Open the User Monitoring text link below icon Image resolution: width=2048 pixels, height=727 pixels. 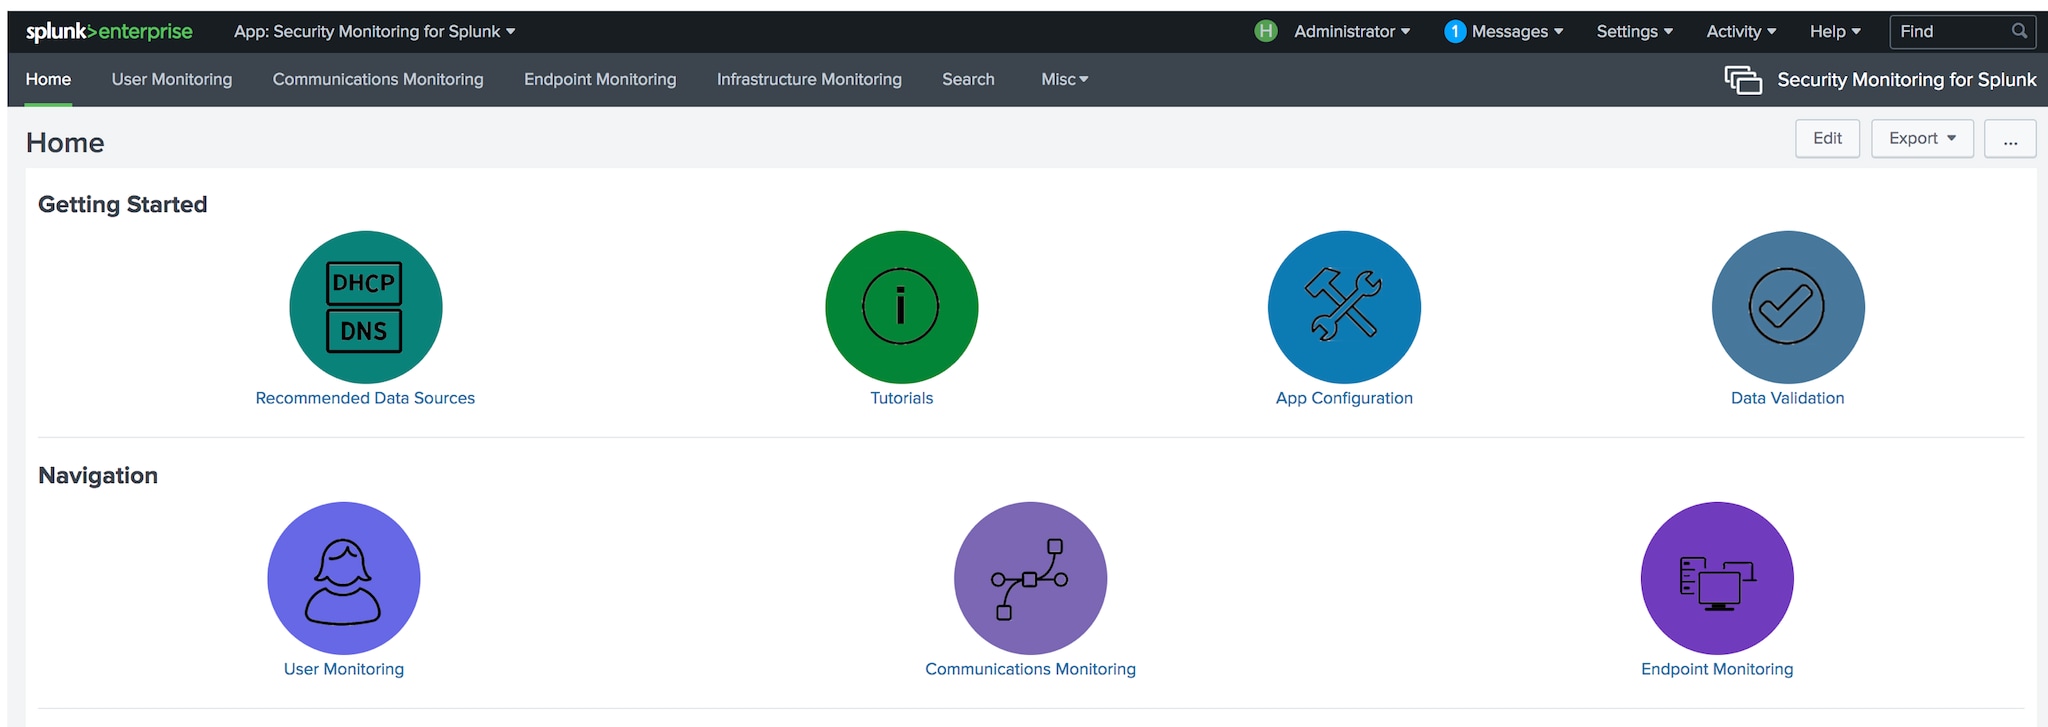pyautogui.click(x=344, y=669)
